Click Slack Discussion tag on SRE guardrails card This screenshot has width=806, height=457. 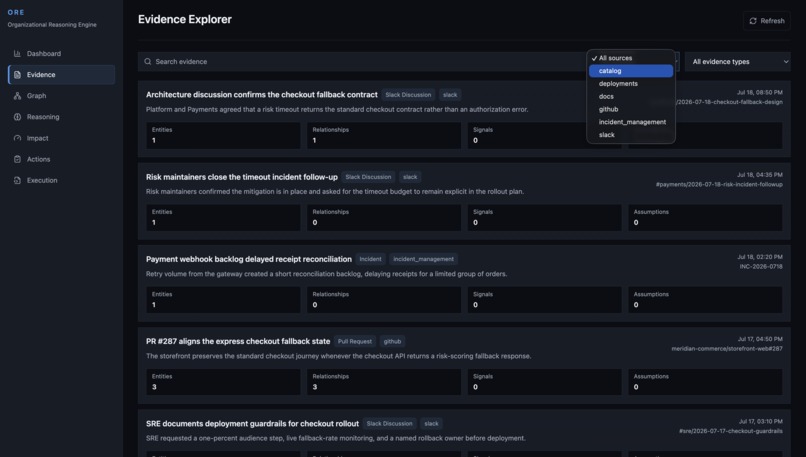pos(389,424)
